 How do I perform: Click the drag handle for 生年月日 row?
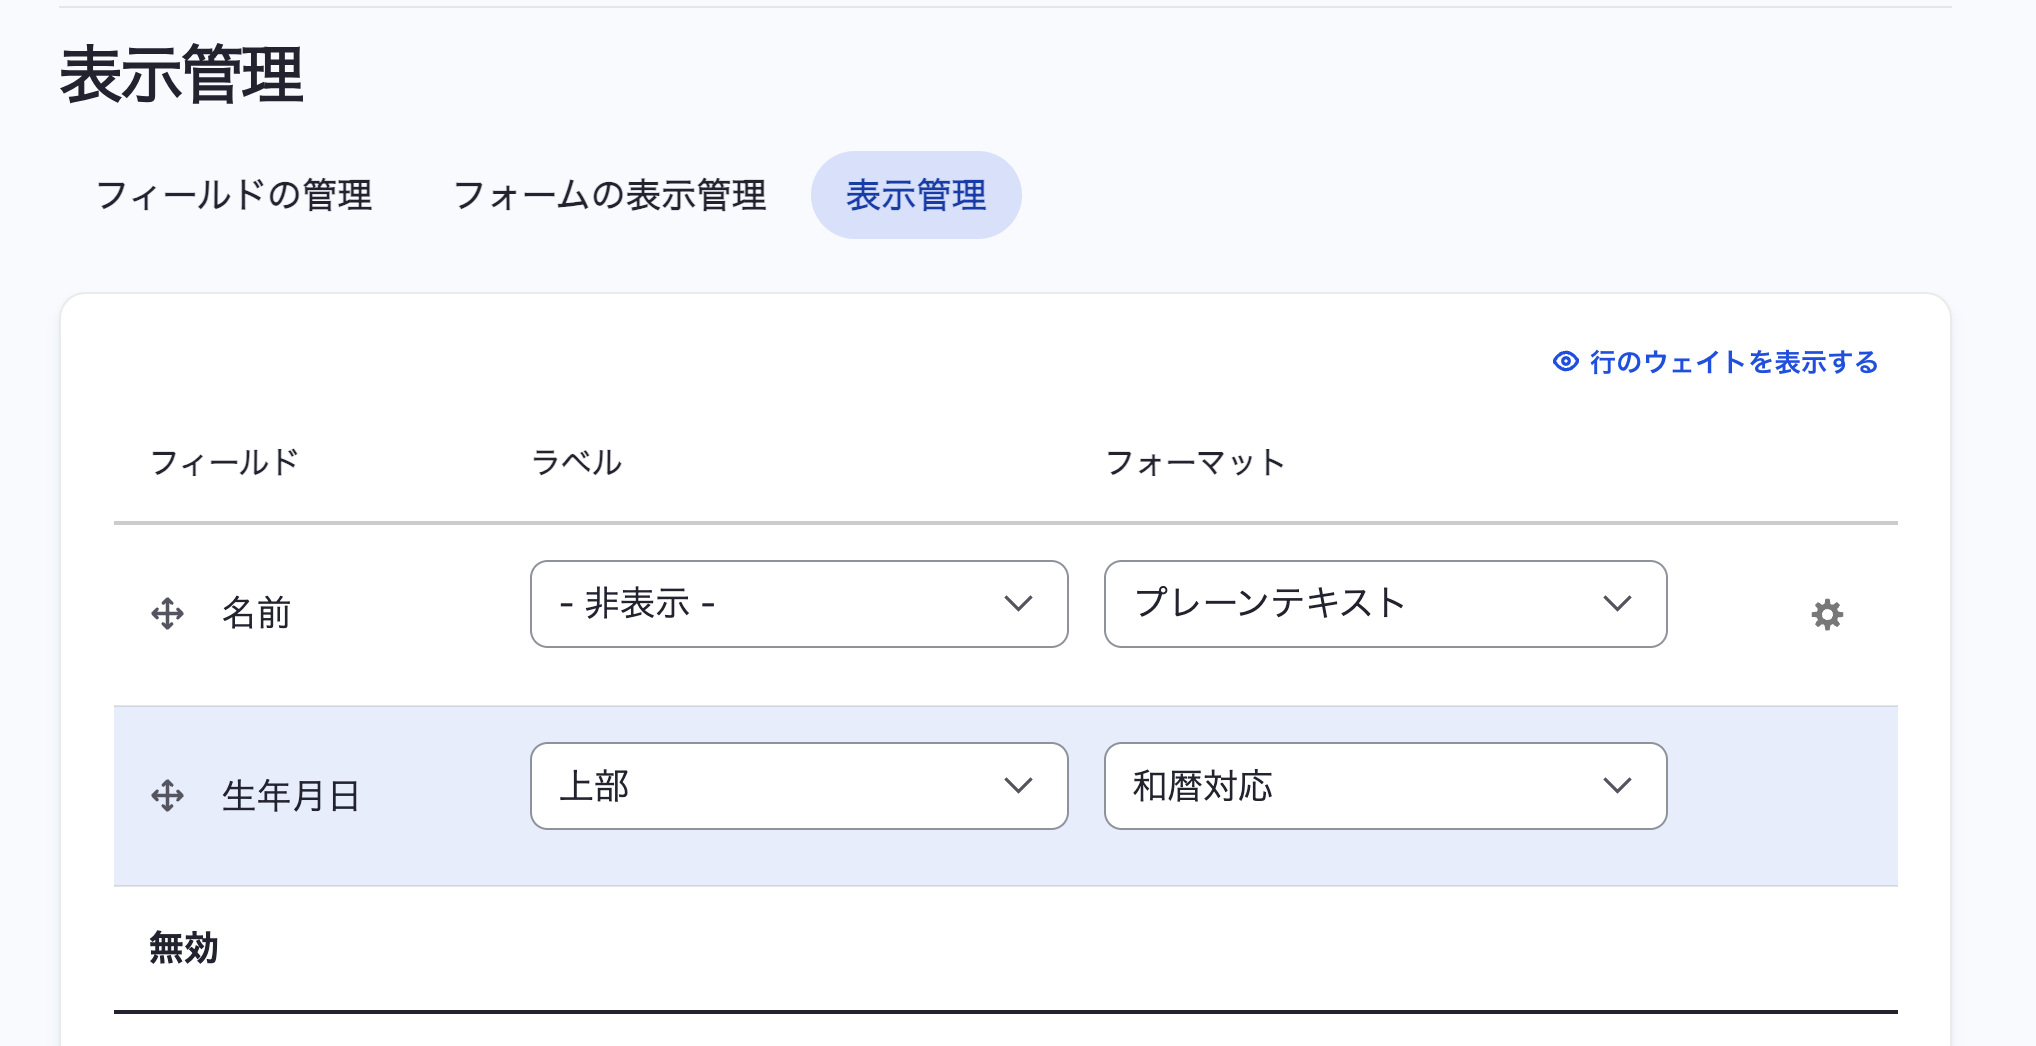coord(168,797)
